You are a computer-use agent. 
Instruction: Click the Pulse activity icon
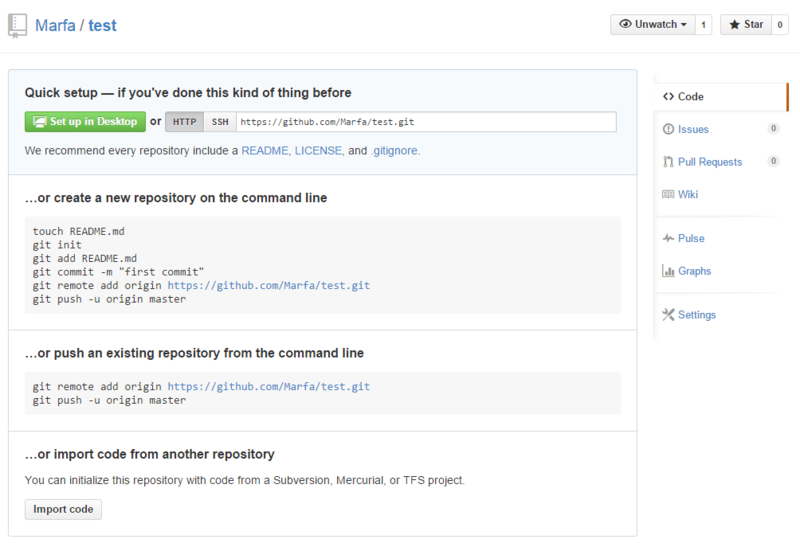[x=668, y=238]
